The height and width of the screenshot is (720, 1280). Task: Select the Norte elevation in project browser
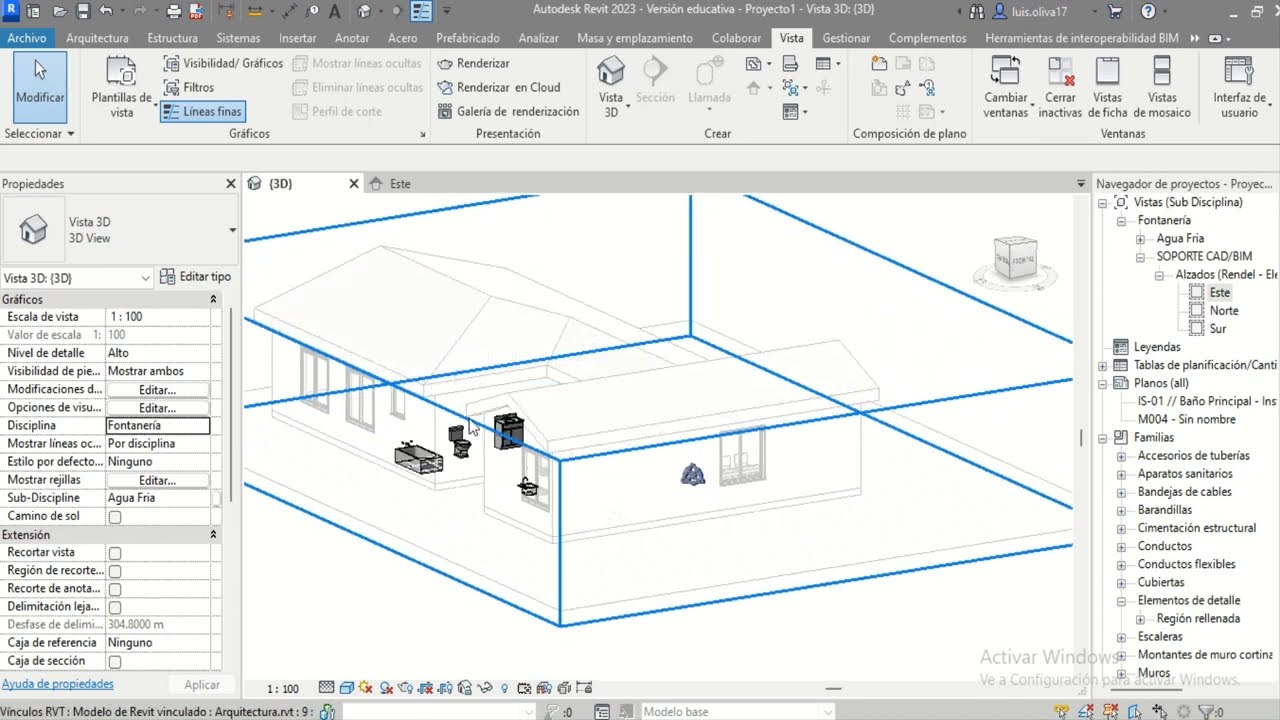coord(1224,311)
